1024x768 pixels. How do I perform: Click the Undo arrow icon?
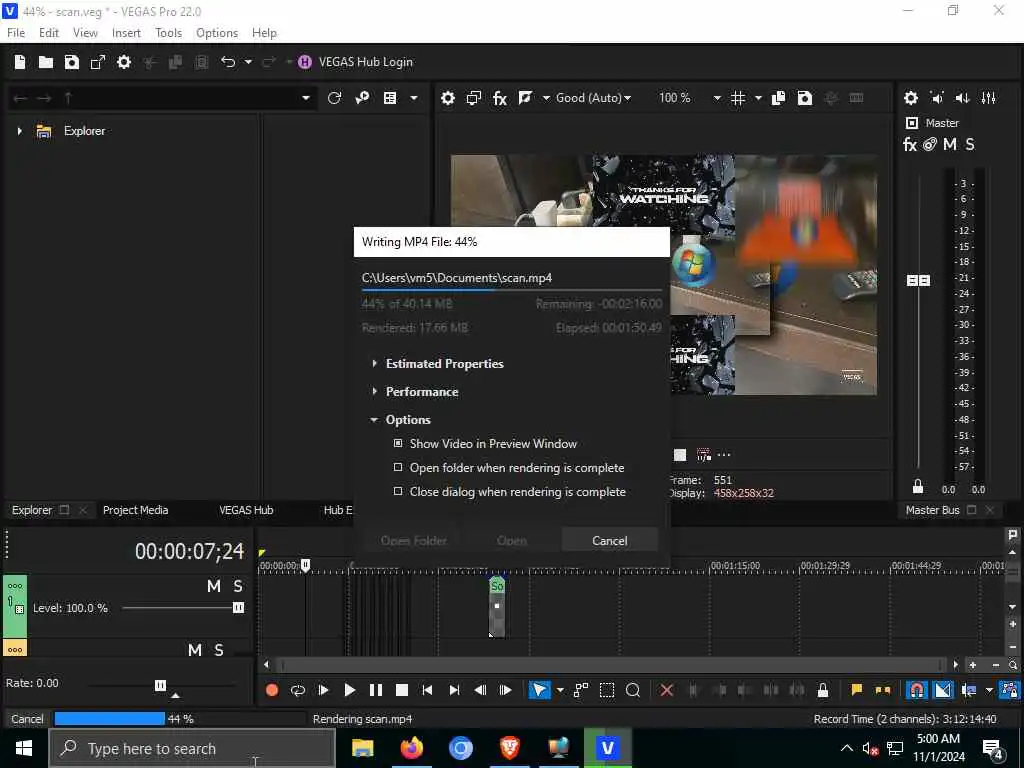[228, 62]
